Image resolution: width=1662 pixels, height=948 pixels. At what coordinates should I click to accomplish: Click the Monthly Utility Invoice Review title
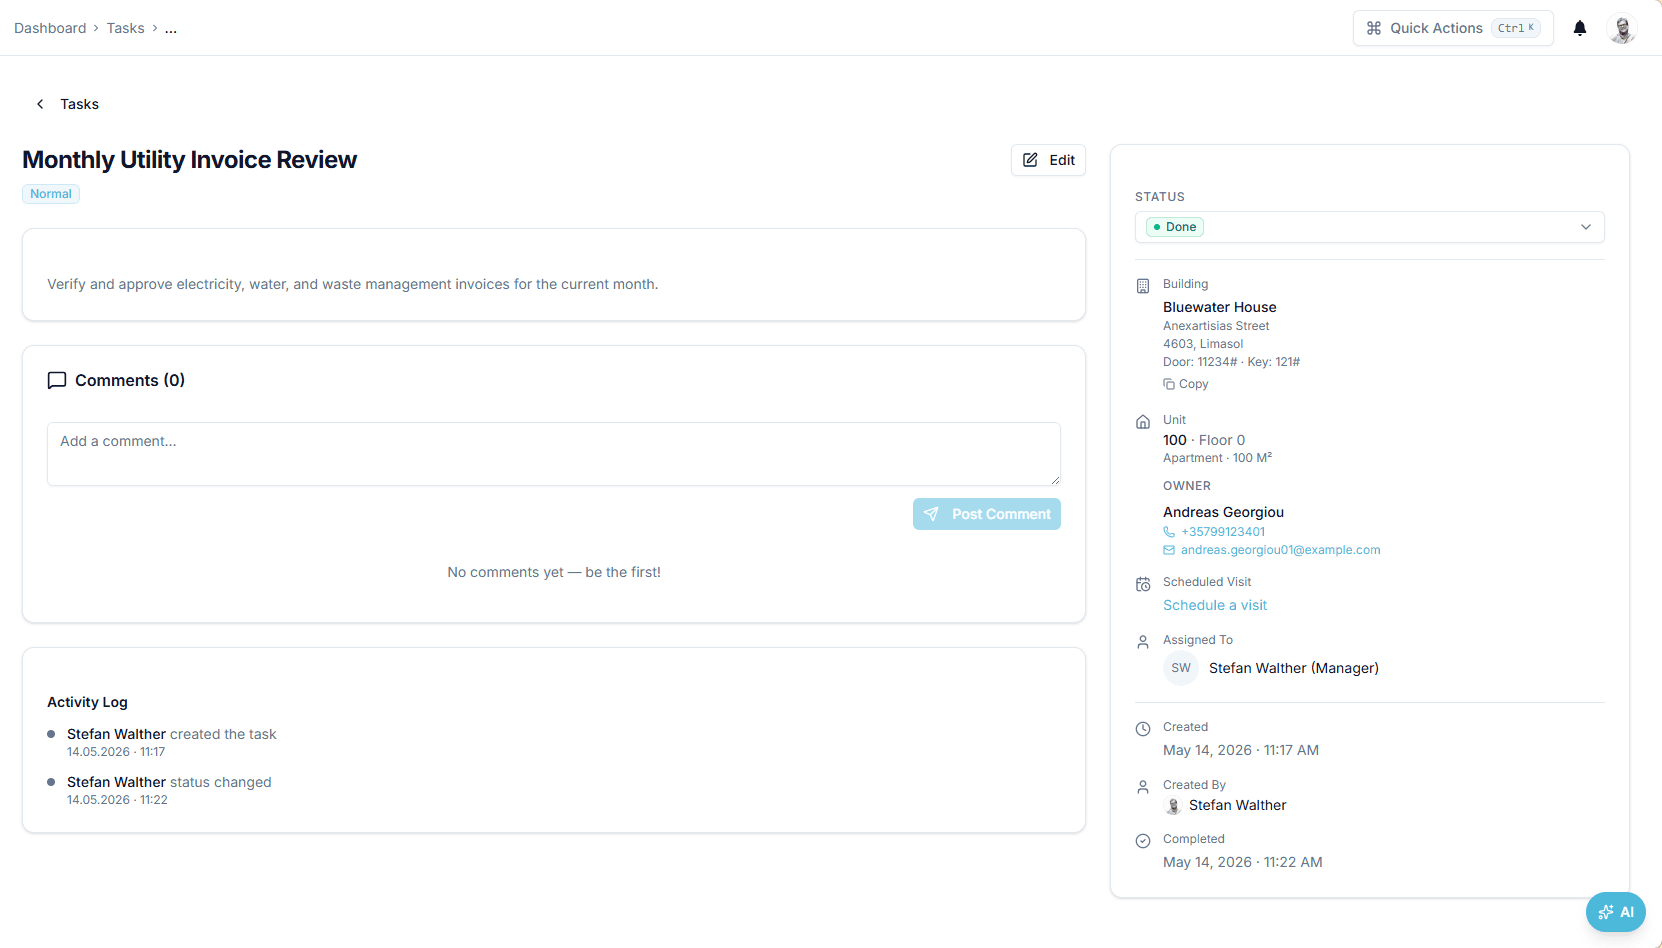[x=189, y=160]
